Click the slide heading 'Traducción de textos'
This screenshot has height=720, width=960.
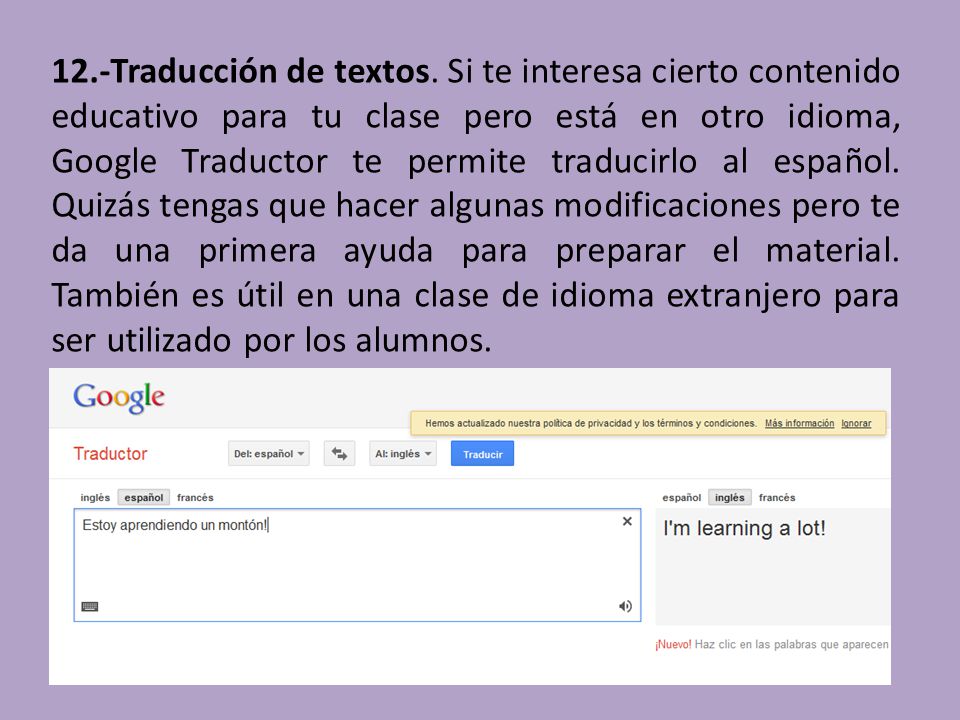click(x=271, y=71)
